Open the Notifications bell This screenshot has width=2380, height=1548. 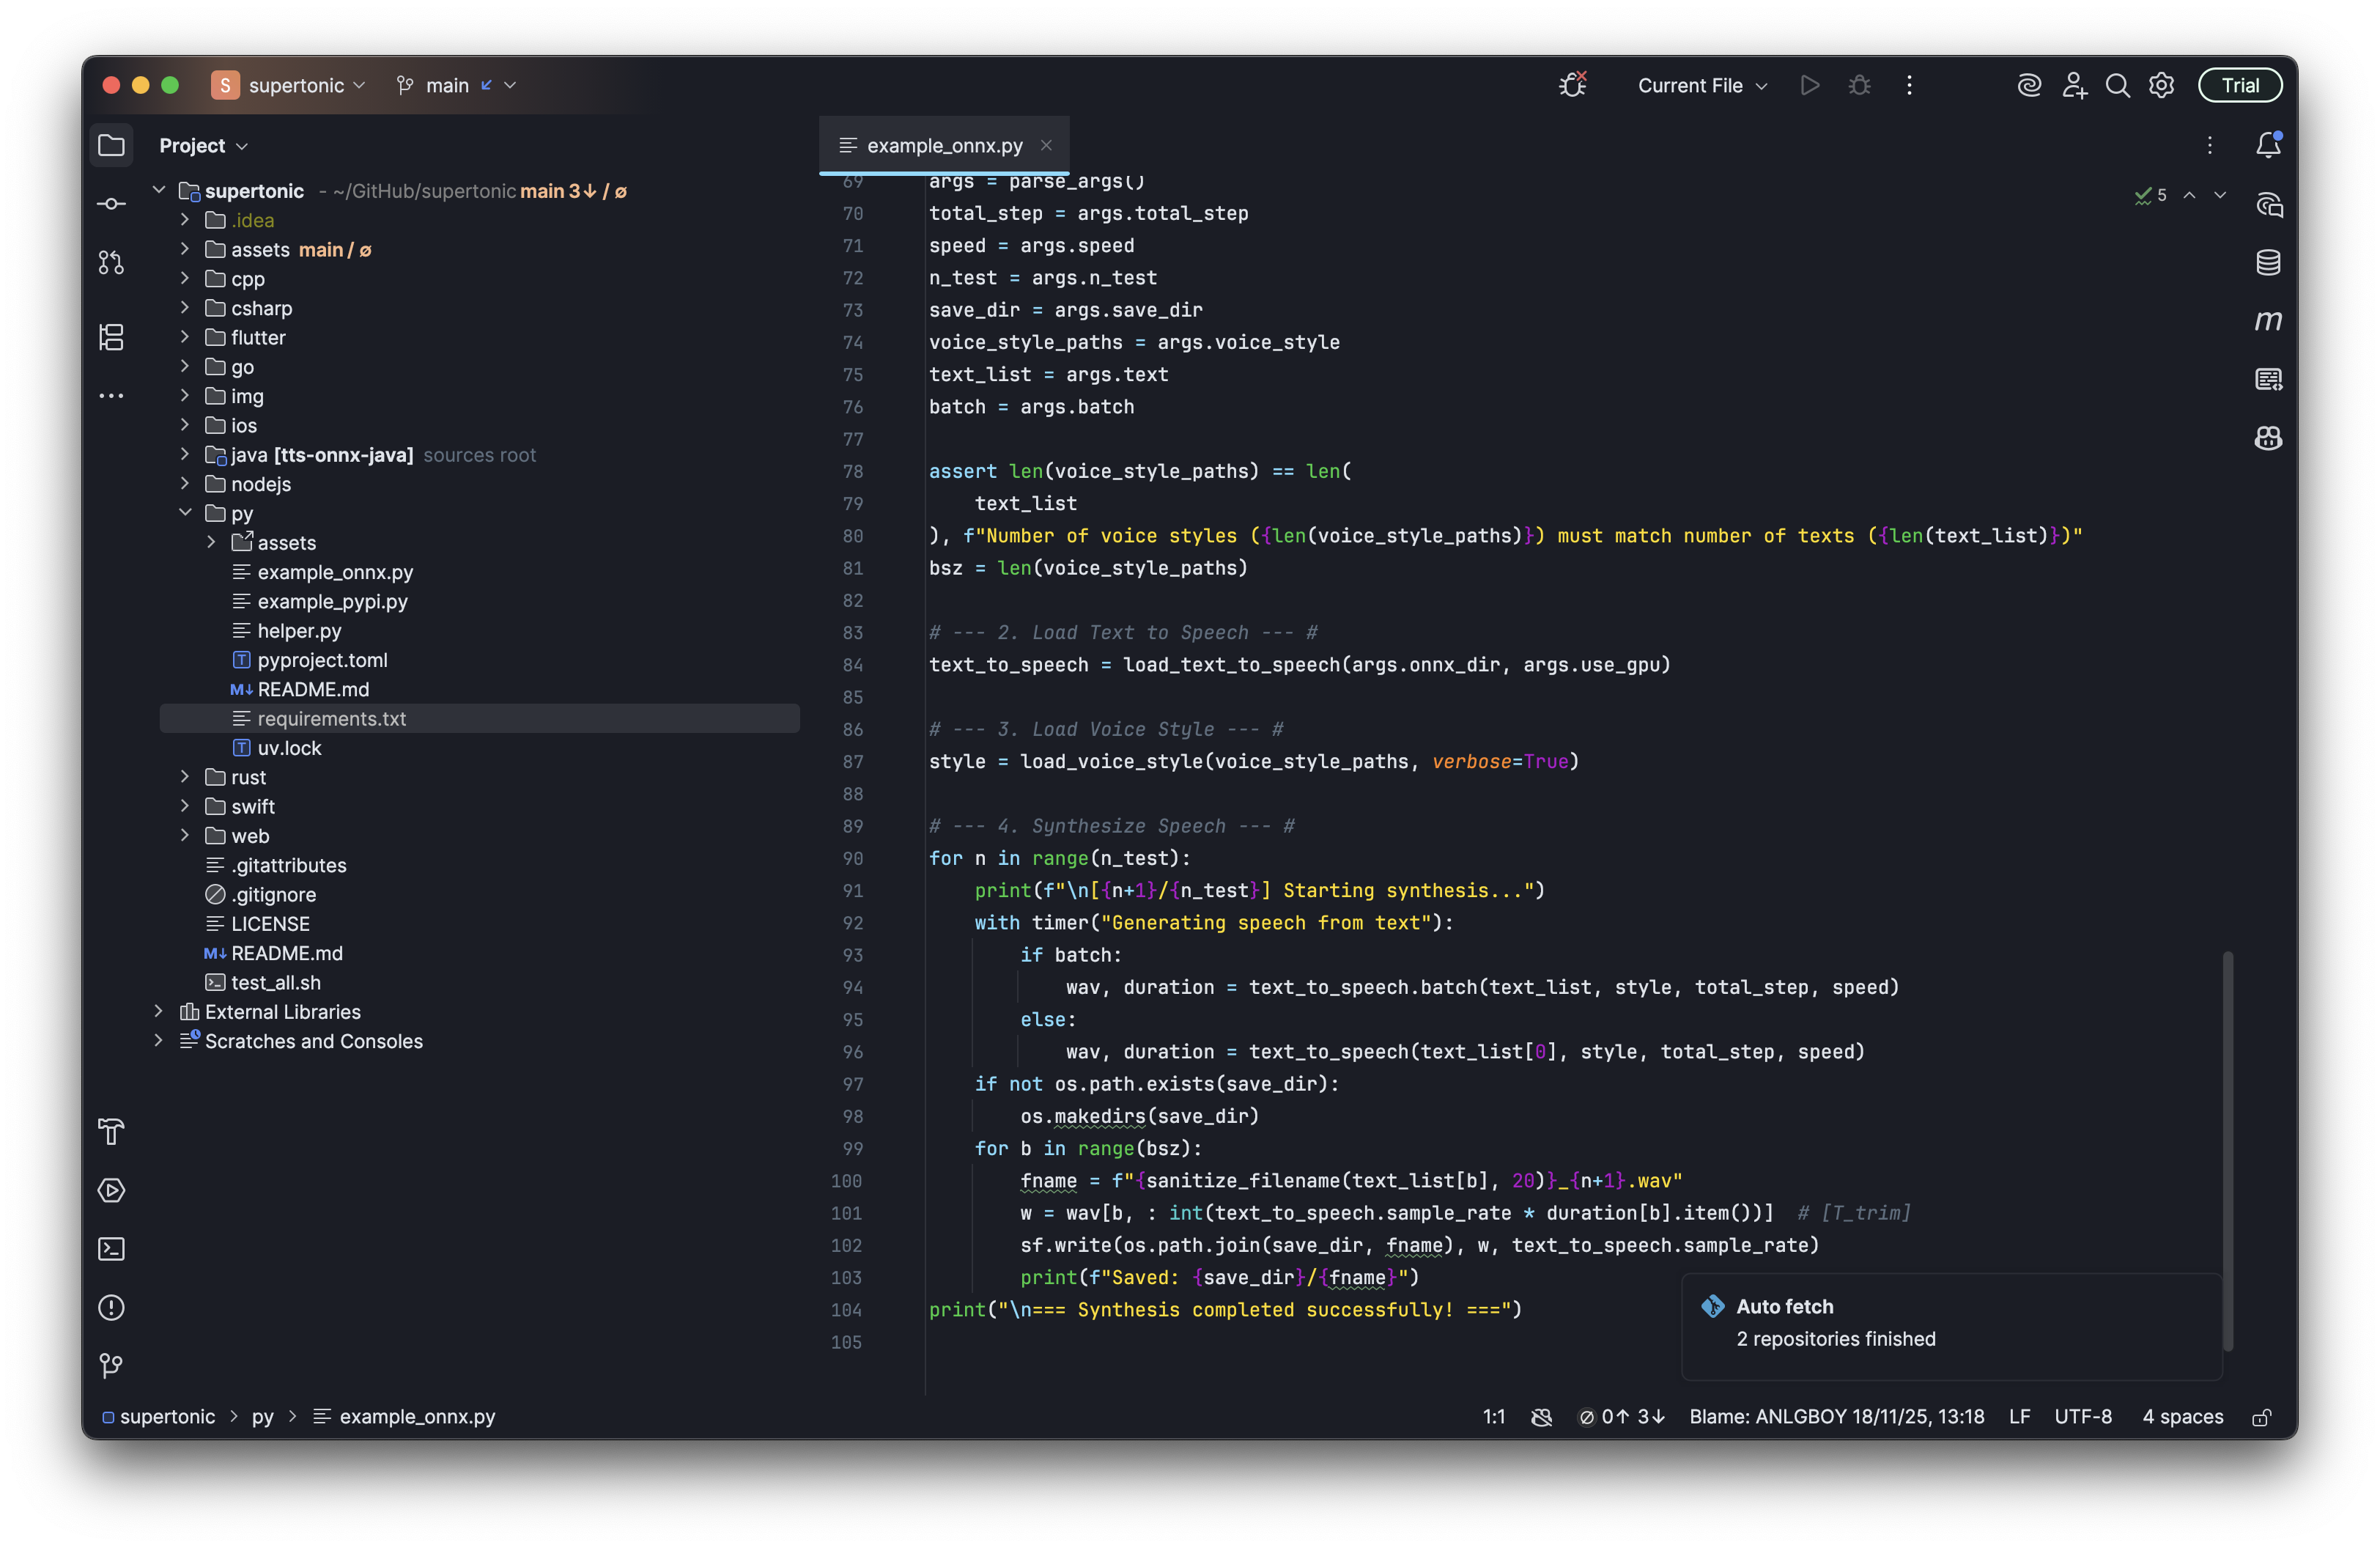click(2268, 144)
